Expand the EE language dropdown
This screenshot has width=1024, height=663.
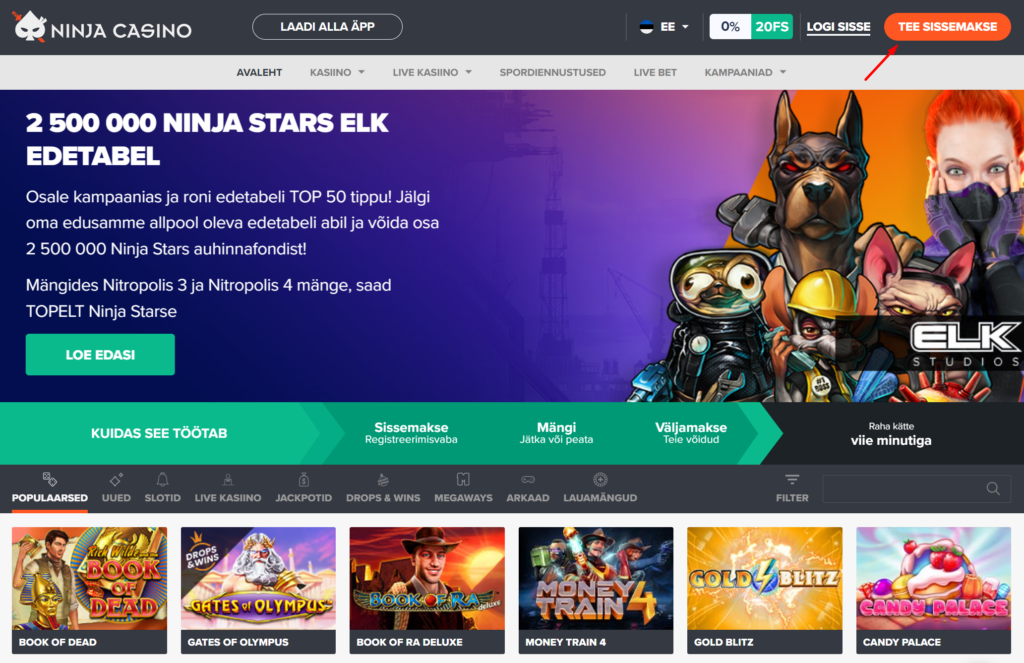click(664, 27)
